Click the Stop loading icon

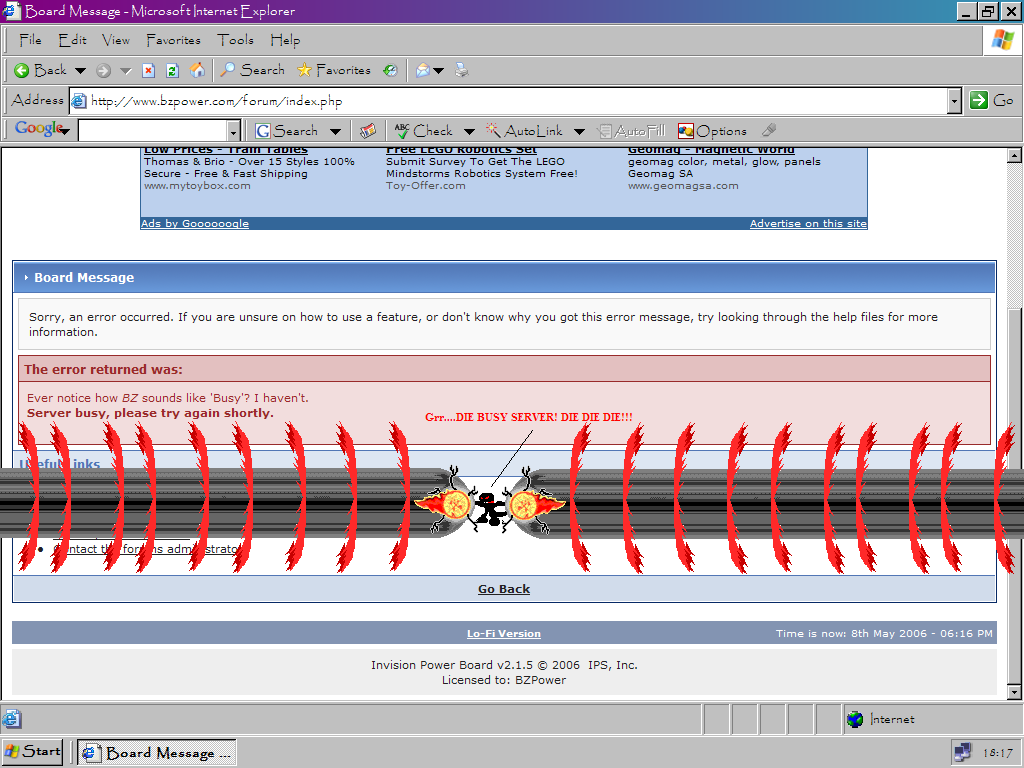click(148, 70)
